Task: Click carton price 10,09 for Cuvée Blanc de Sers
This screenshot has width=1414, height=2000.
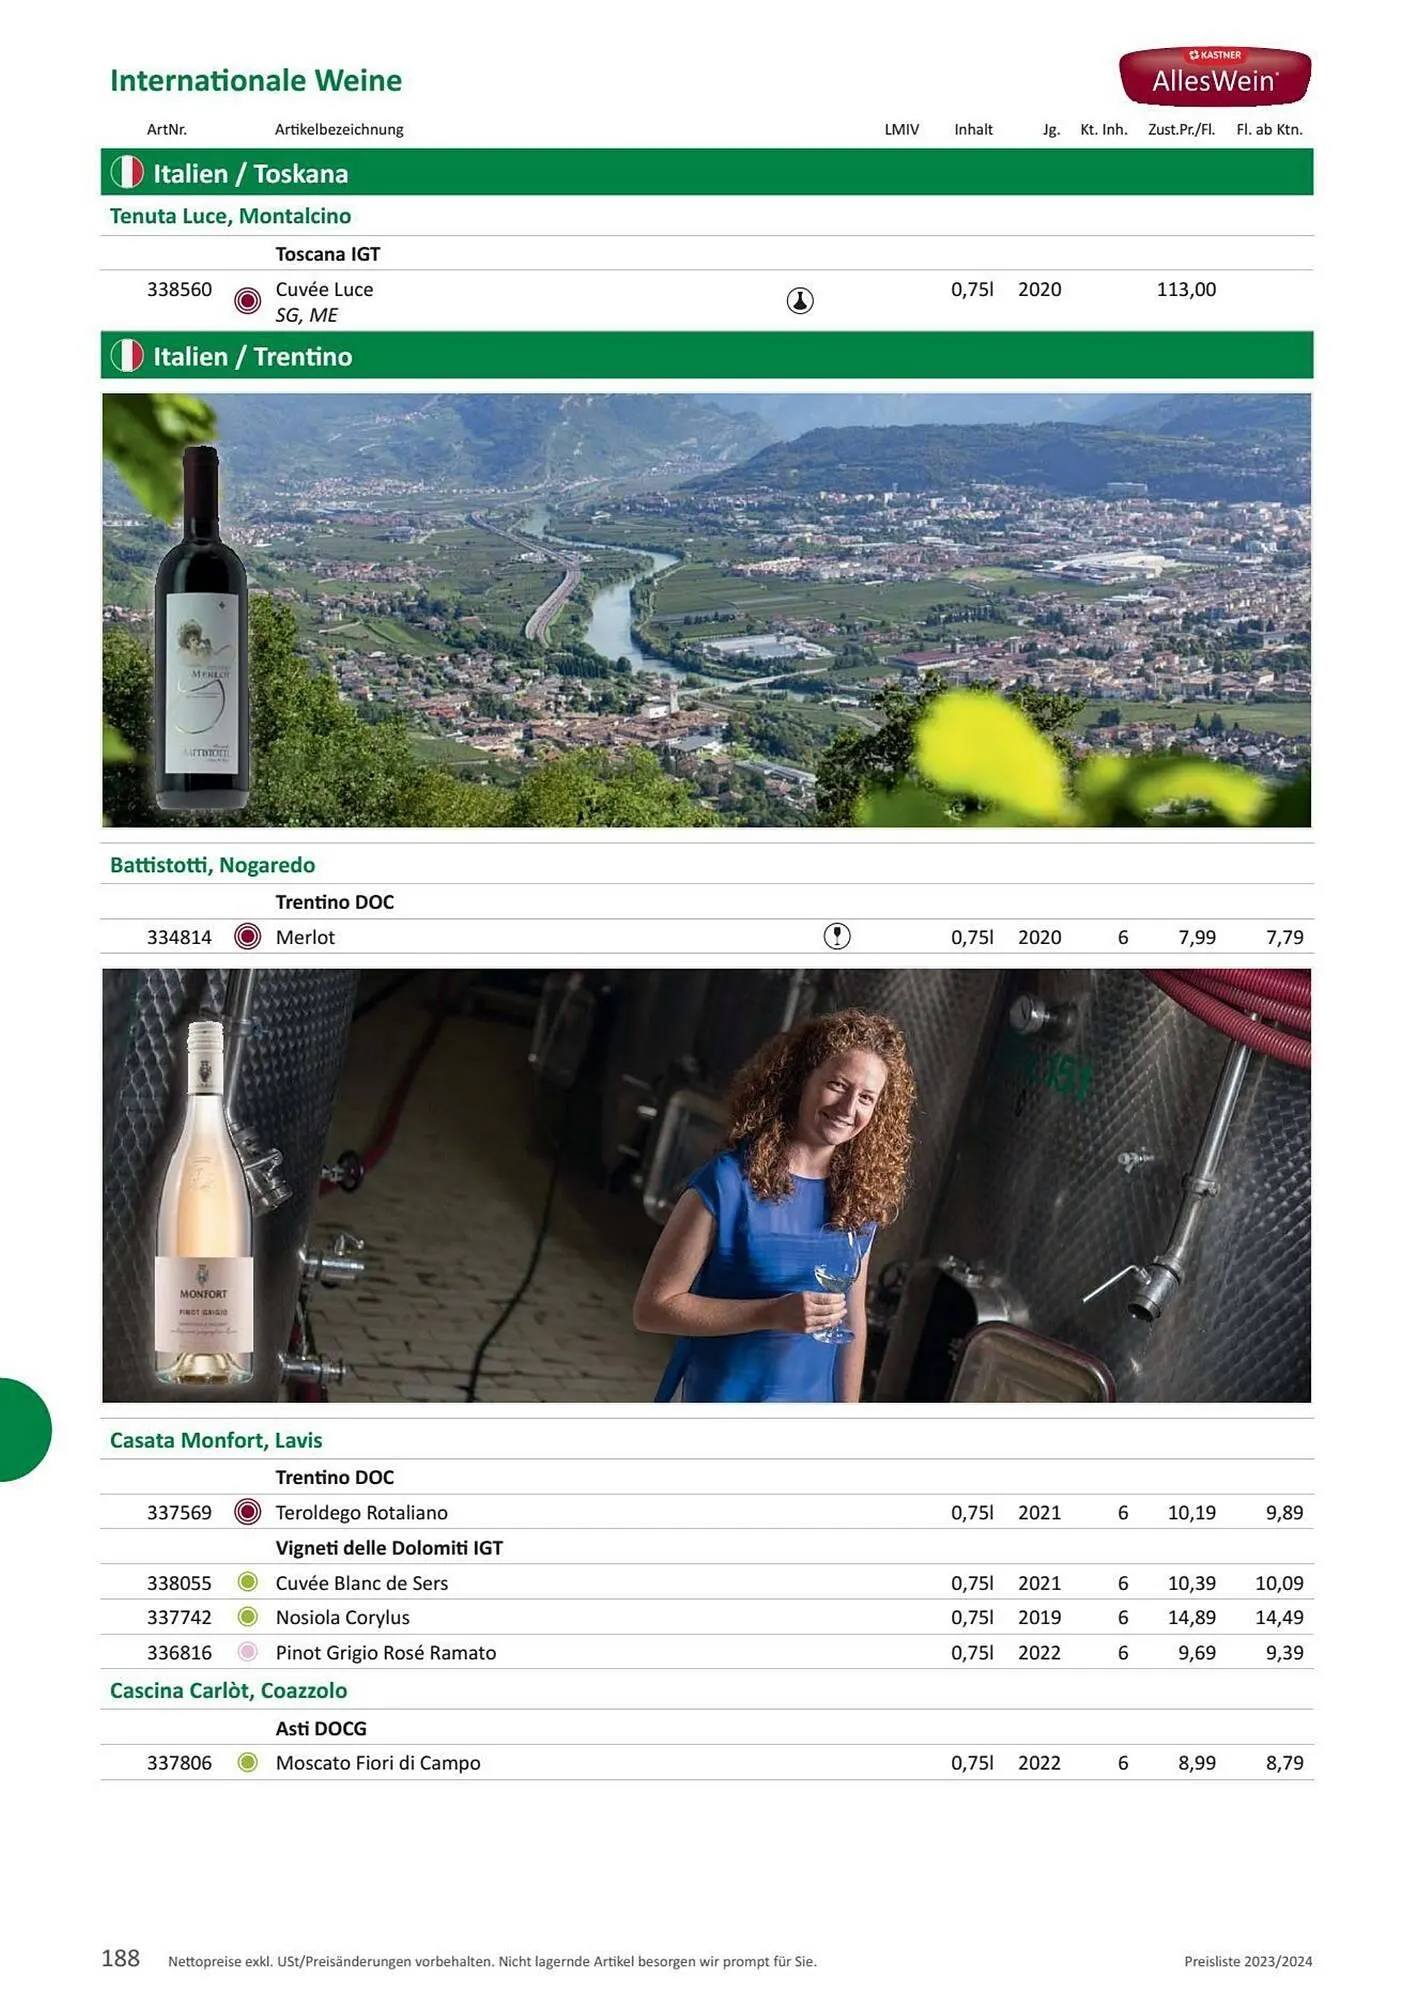Action: (1280, 1582)
